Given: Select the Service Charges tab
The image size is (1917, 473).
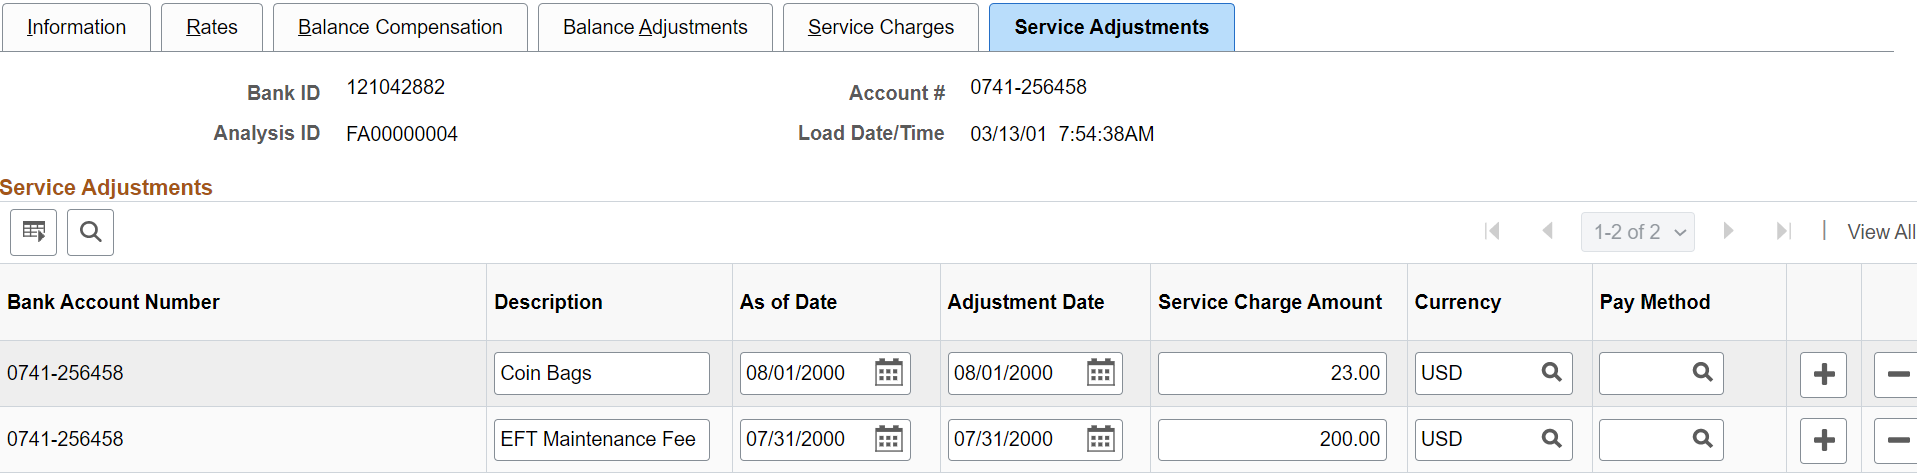Looking at the screenshot, I should click(x=881, y=27).
